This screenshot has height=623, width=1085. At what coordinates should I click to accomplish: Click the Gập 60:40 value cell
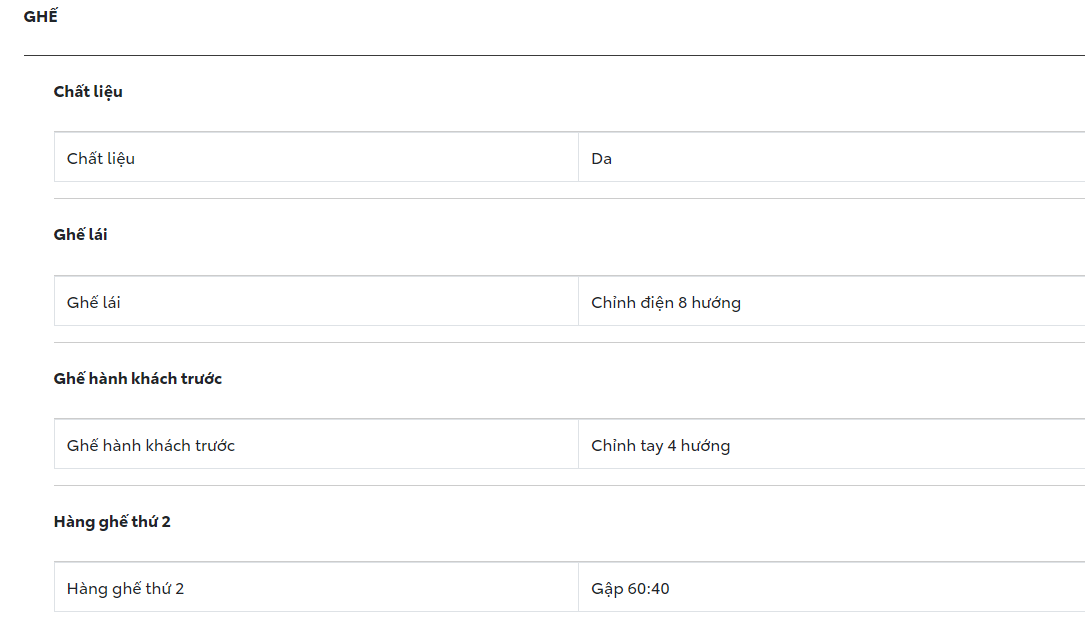(631, 588)
